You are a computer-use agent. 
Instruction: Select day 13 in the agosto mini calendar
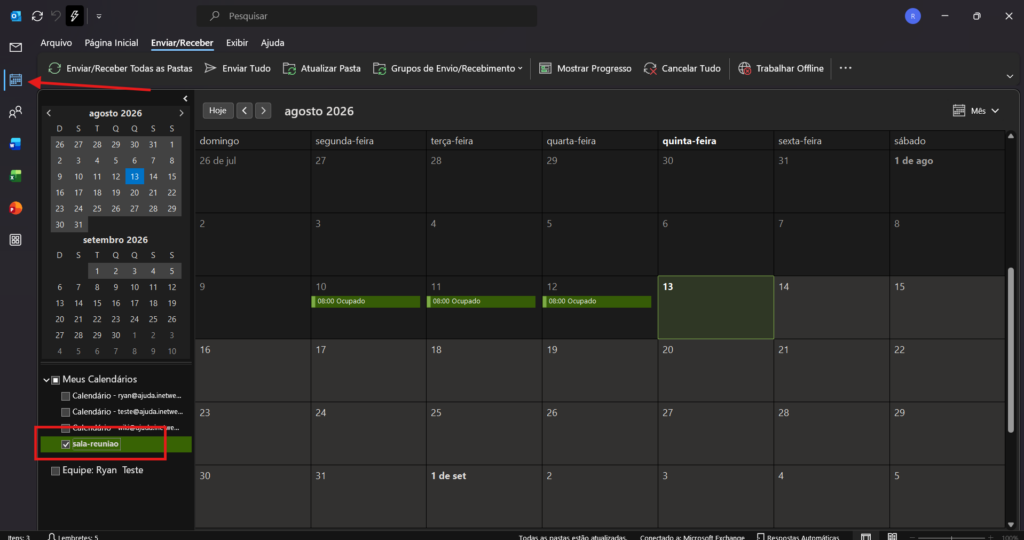tap(135, 176)
